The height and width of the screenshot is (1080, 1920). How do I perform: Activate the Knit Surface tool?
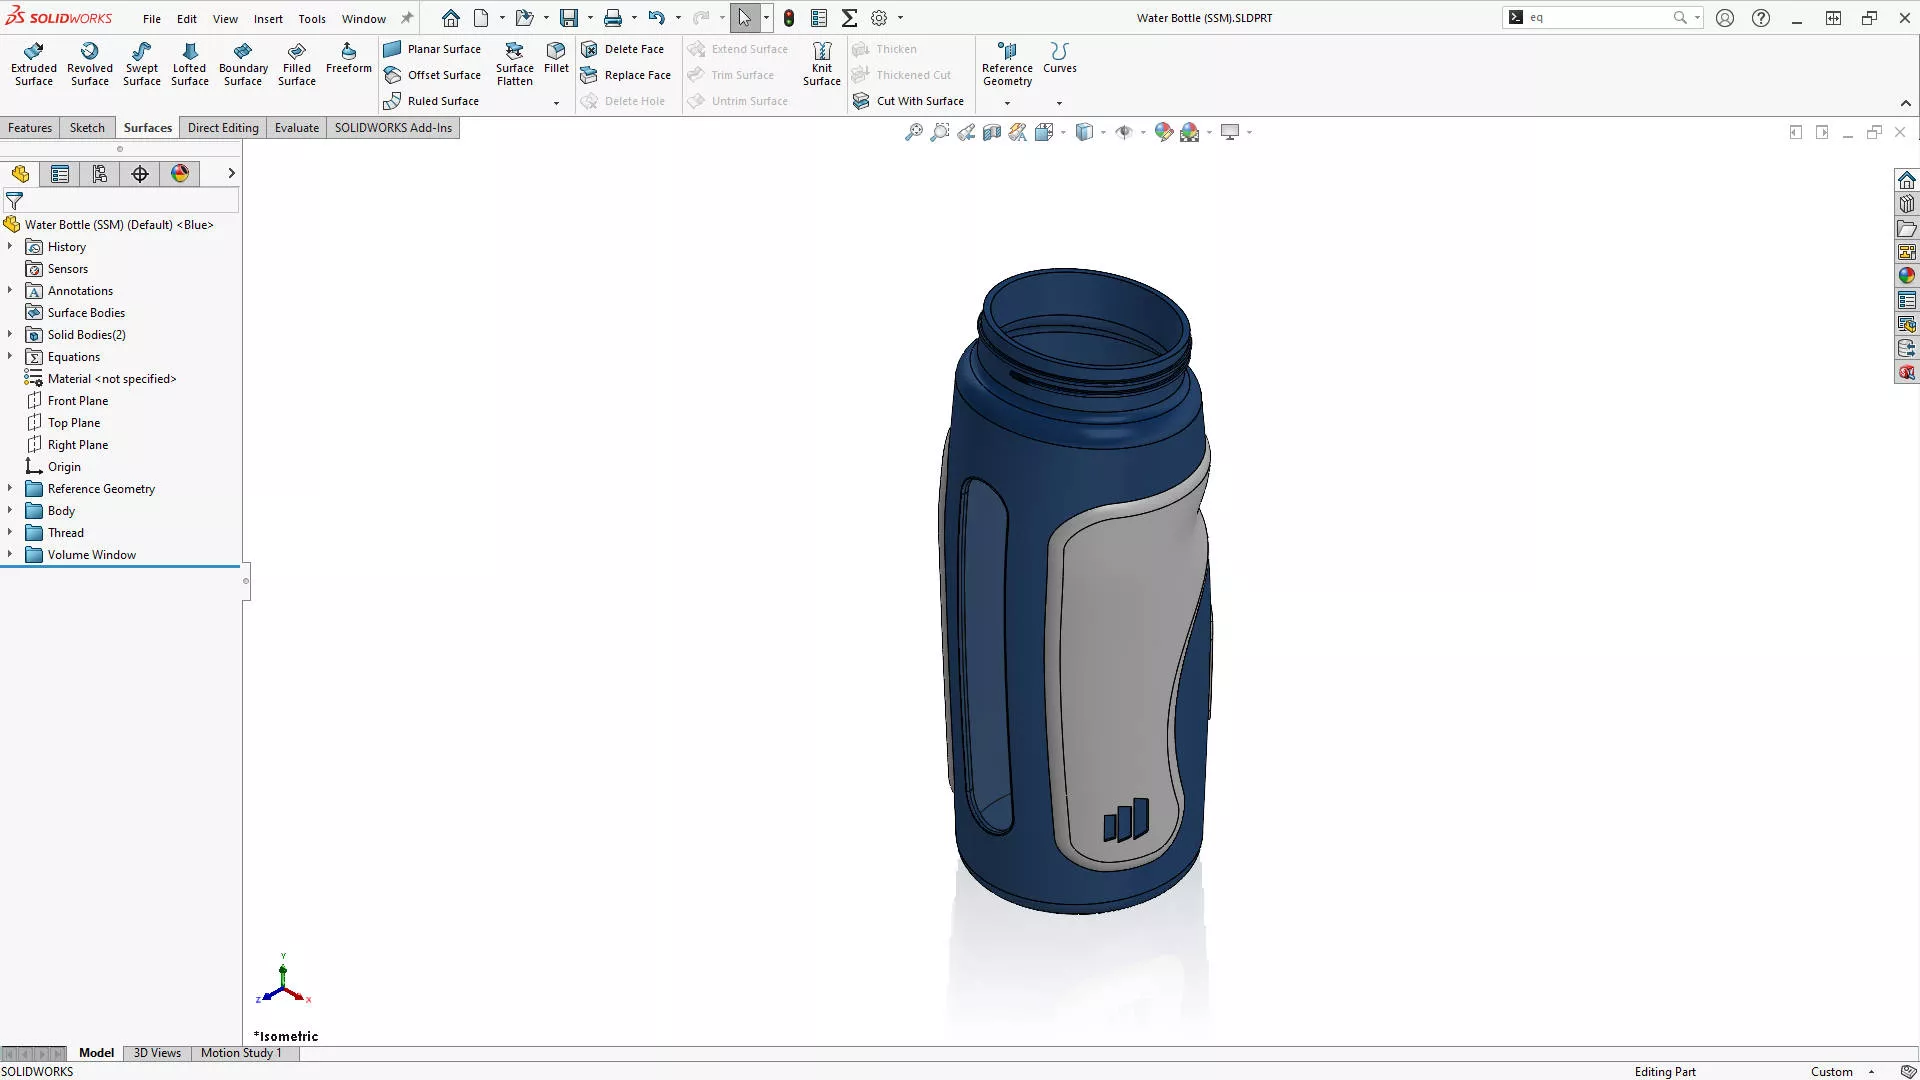[x=821, y=63]
